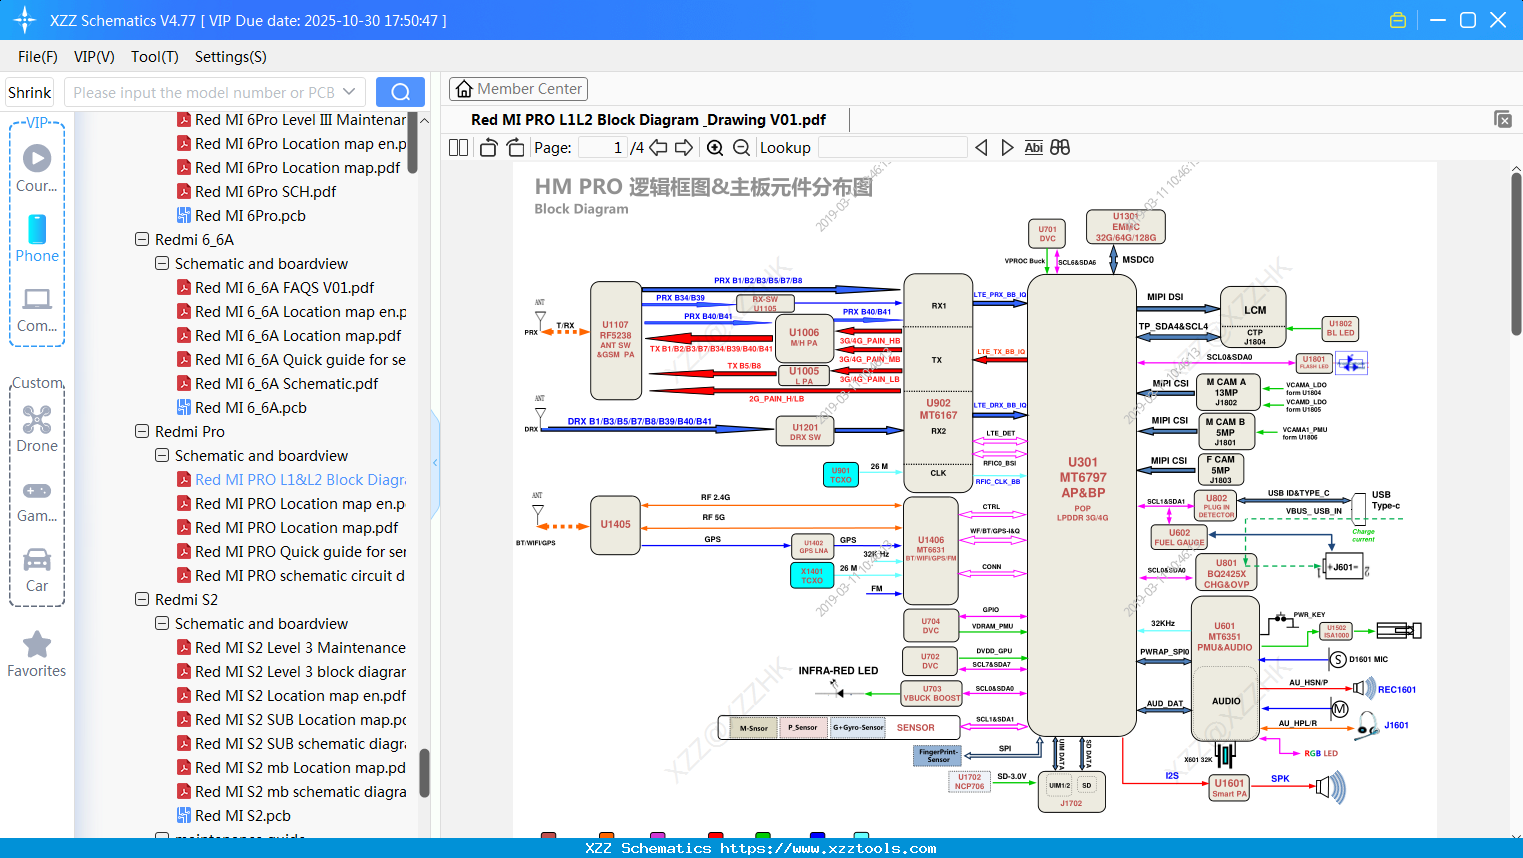Image resolution: width=1523 pixels, height=858 pixels.
Task: Zoom out of the block diagram
Action: point(741,148)
